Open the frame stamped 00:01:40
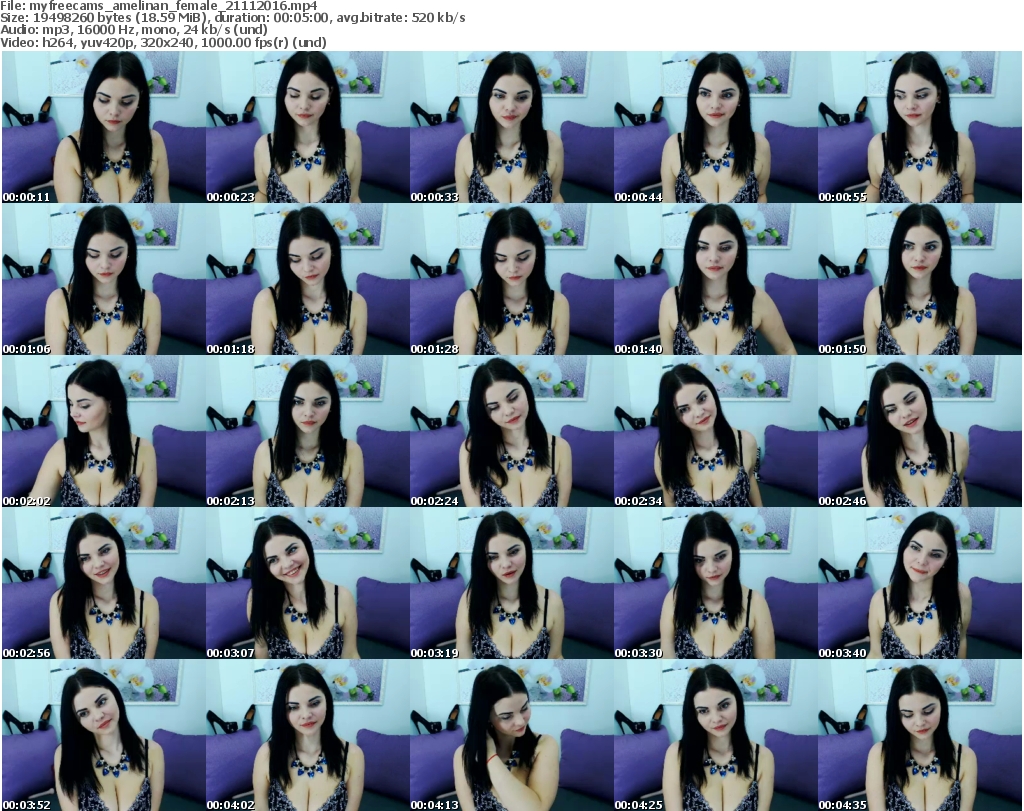This screenshot has height=811, width=1024. tap(716, 279)
